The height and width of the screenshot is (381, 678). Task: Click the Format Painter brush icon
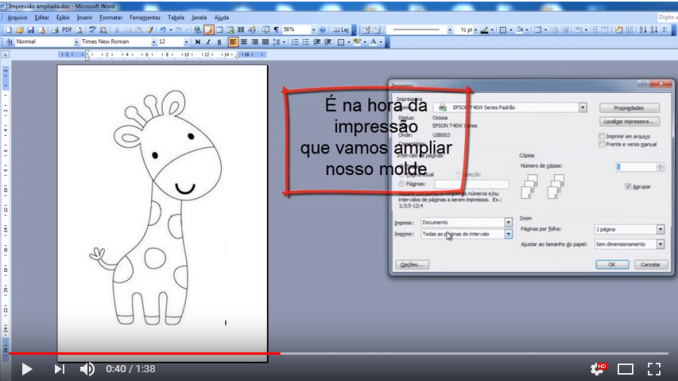click(x=150, y=30)
